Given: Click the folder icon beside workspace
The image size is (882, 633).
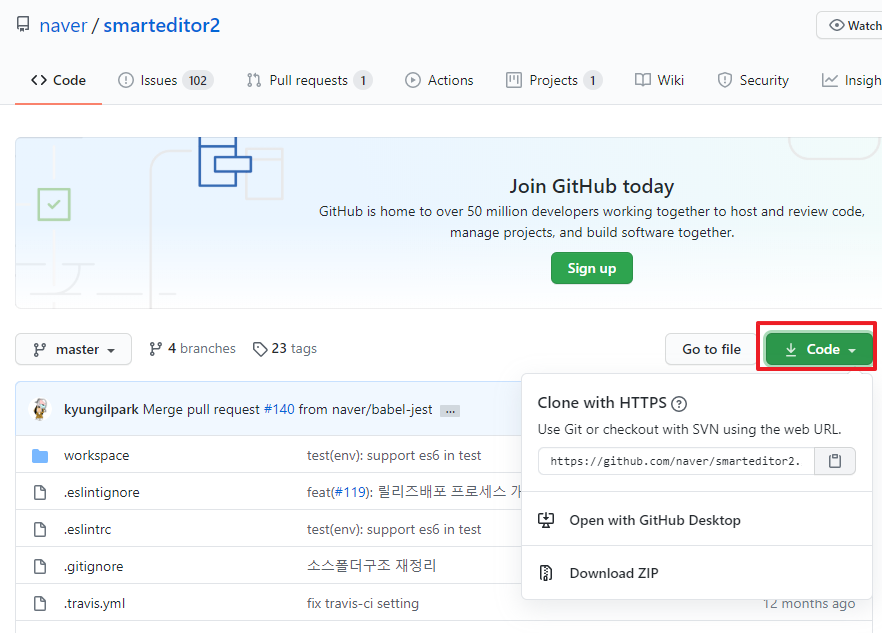Looking at the screenshot, I should (x=39, y=455).
